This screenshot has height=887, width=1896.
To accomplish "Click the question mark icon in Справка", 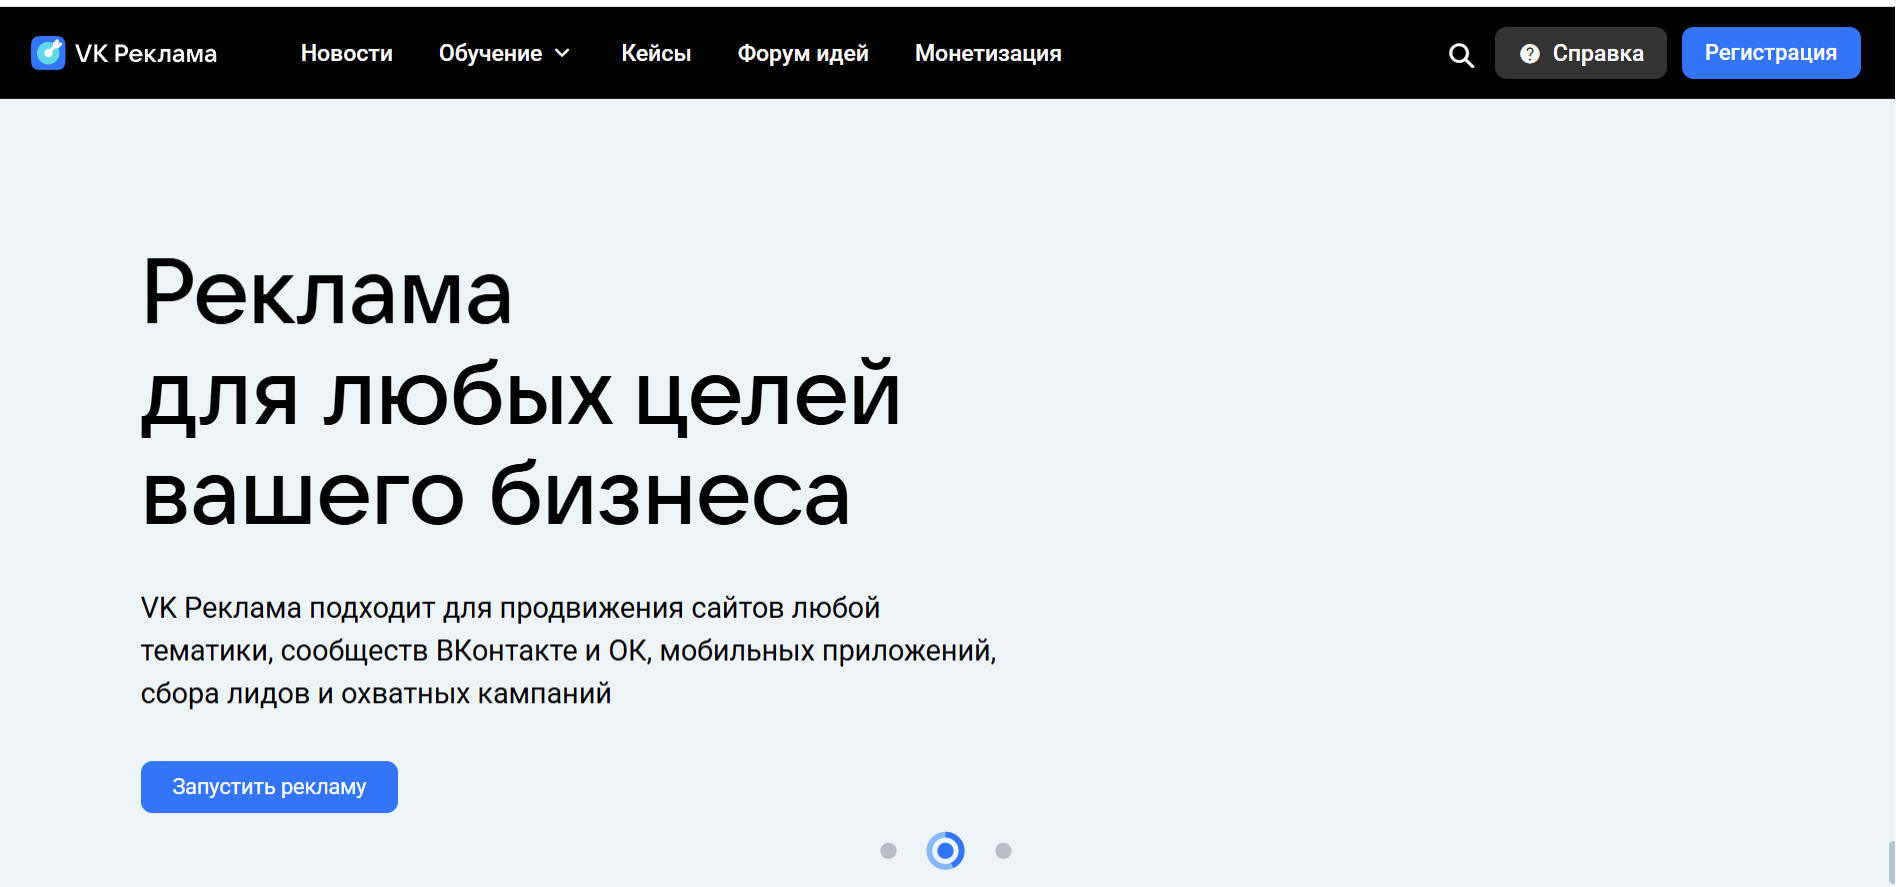I will pos(1529,54).
